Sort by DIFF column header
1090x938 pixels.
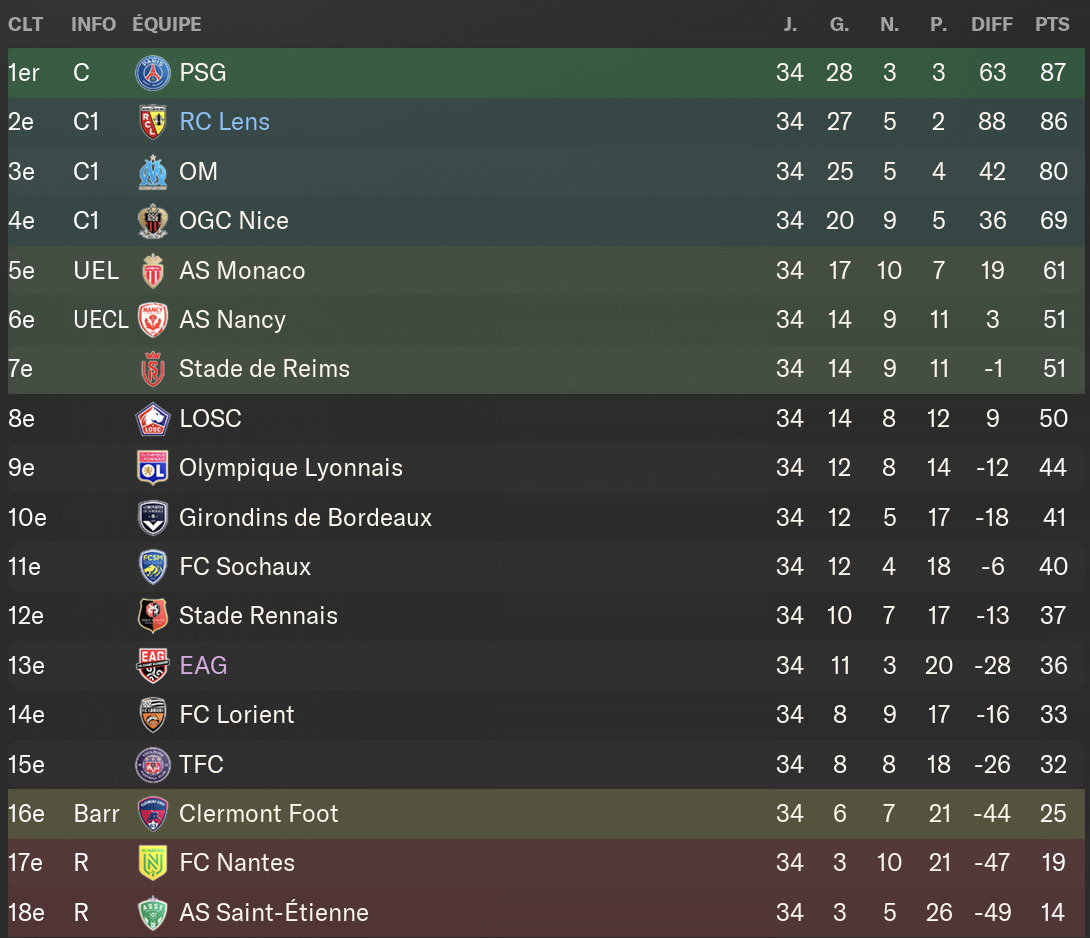click(x=991, y=24)
